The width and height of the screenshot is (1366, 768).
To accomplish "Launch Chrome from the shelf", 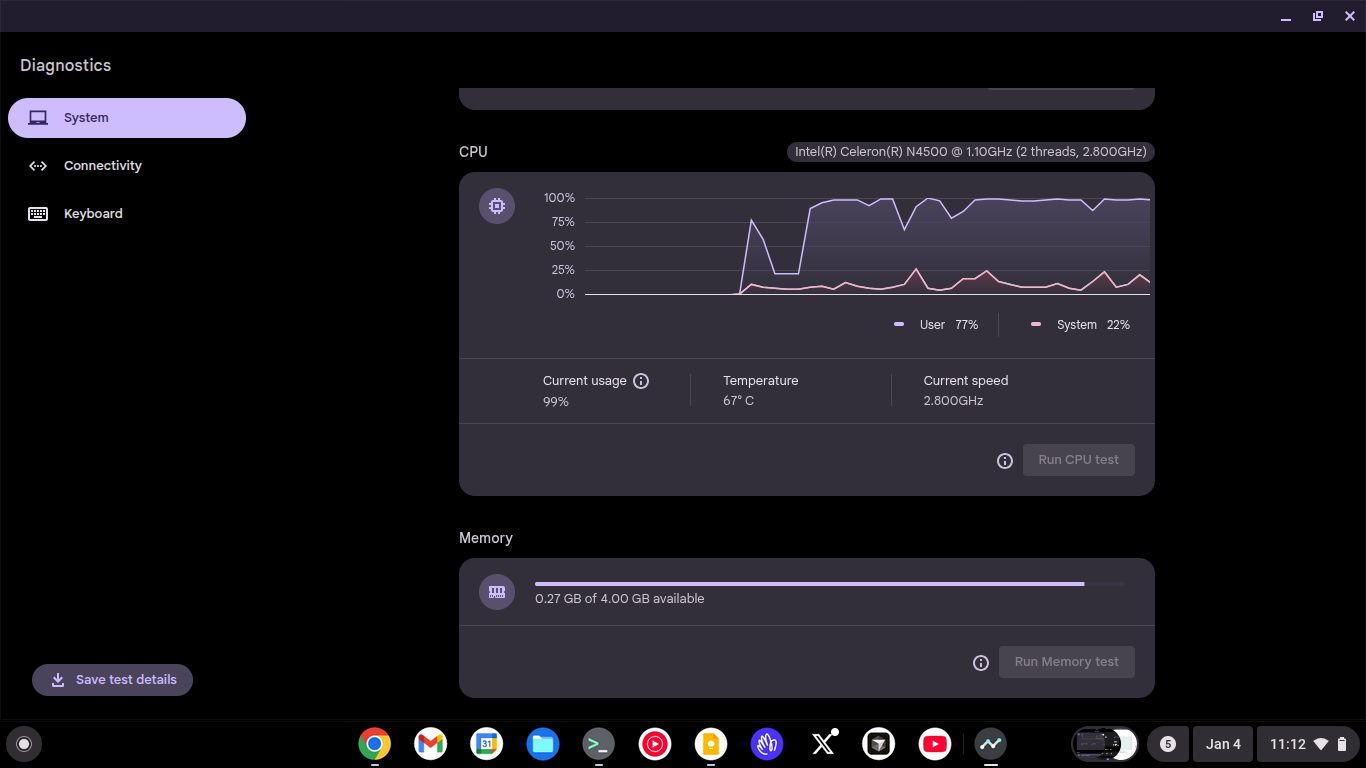I will pos(374,744).
